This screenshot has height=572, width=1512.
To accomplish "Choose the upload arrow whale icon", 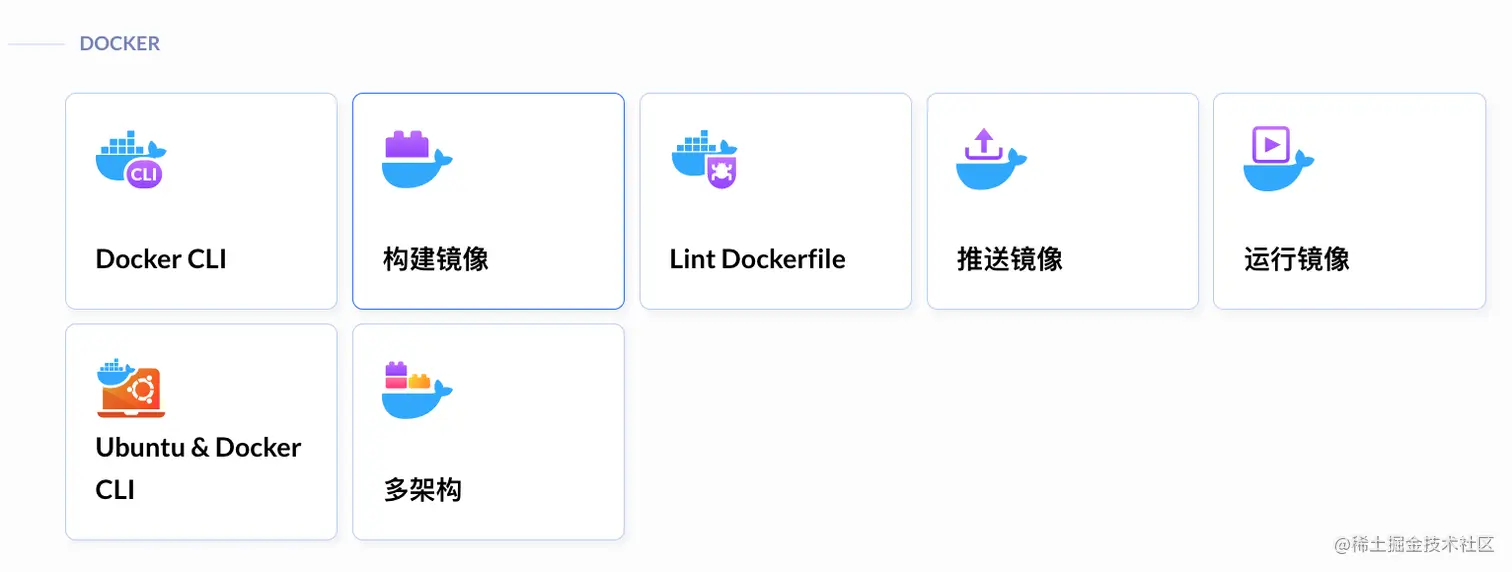I will pos(991,158).
